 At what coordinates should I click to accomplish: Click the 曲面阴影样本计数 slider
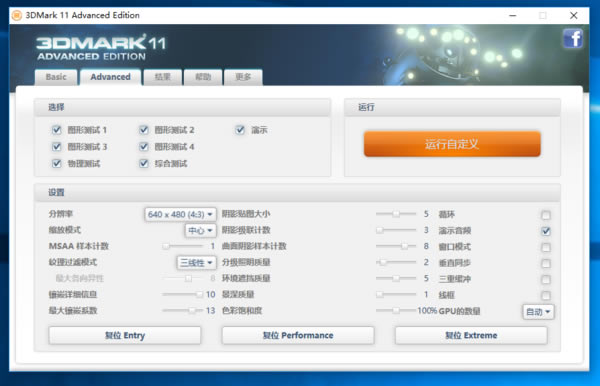(x=396, y=246)
